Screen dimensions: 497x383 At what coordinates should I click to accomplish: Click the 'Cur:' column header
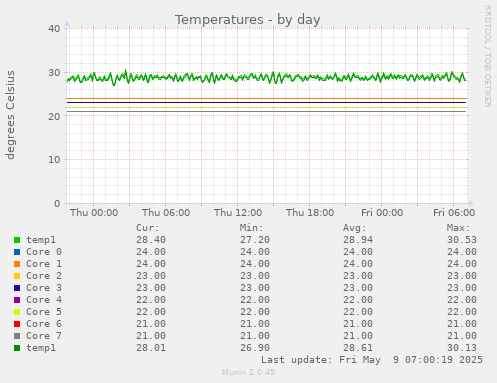148,228
